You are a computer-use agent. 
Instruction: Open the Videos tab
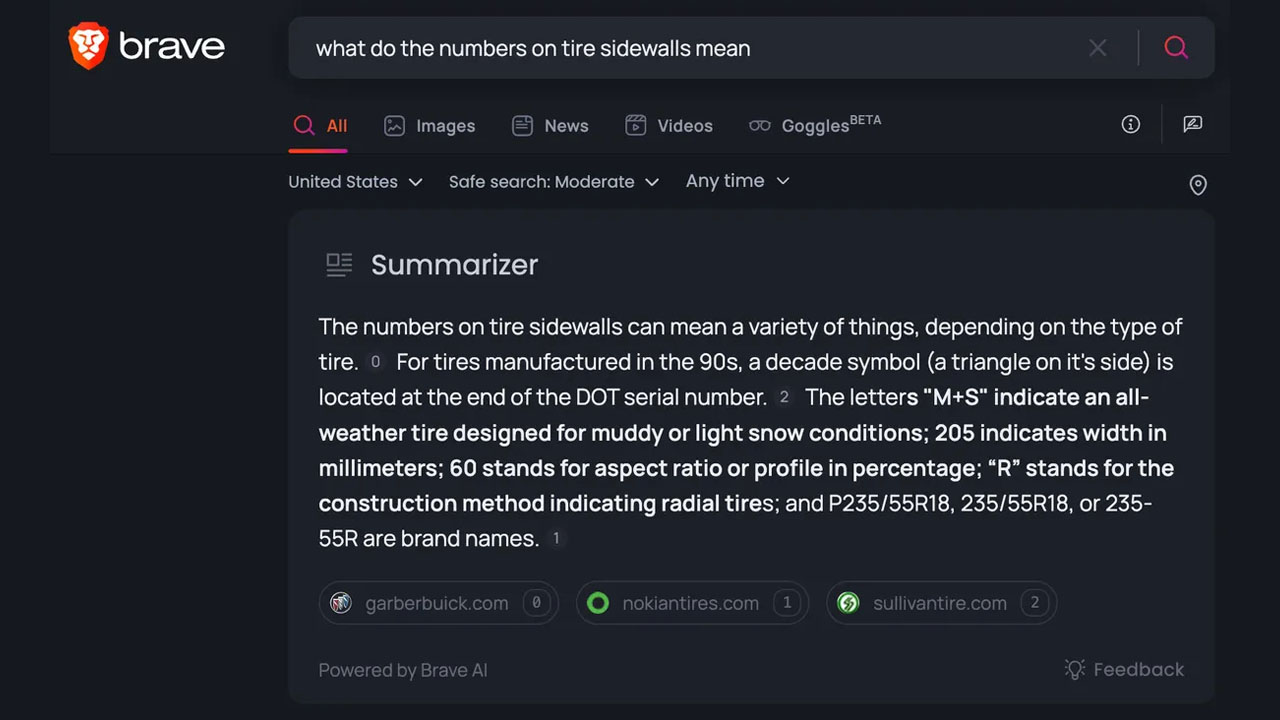pos(668,126)
